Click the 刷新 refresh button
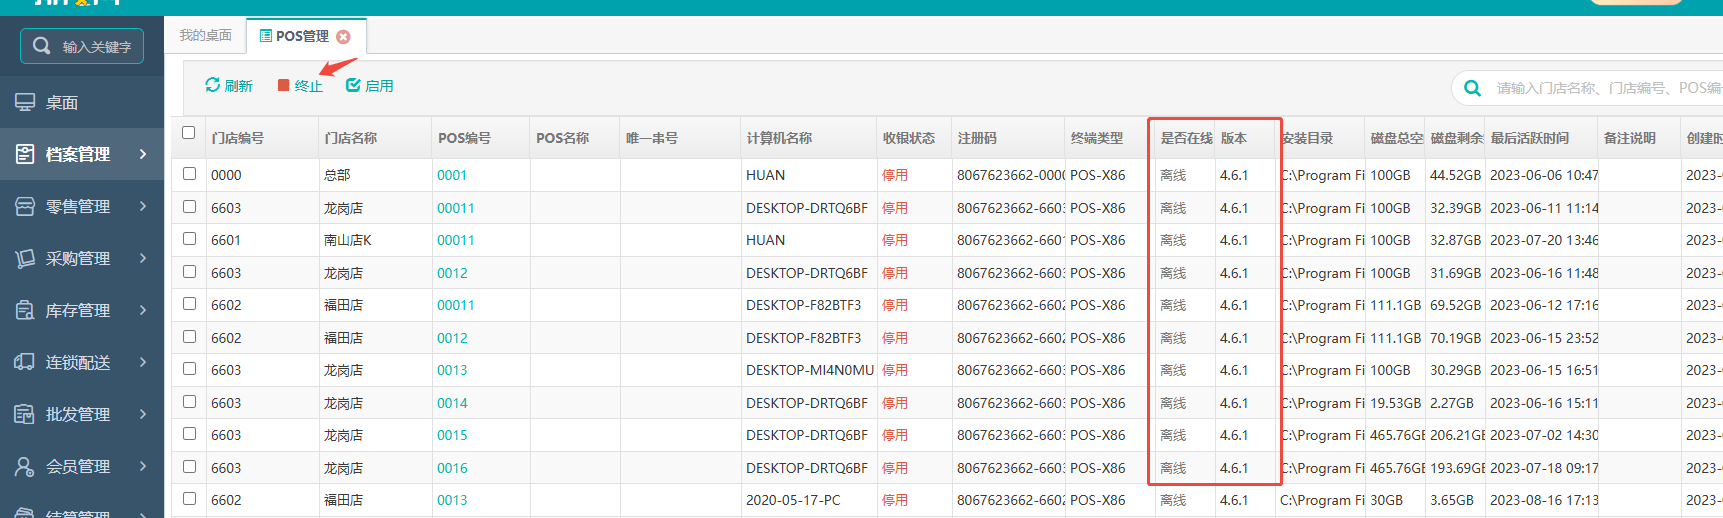This screenshot has height=518, width=1723. (x=229, y=86)
